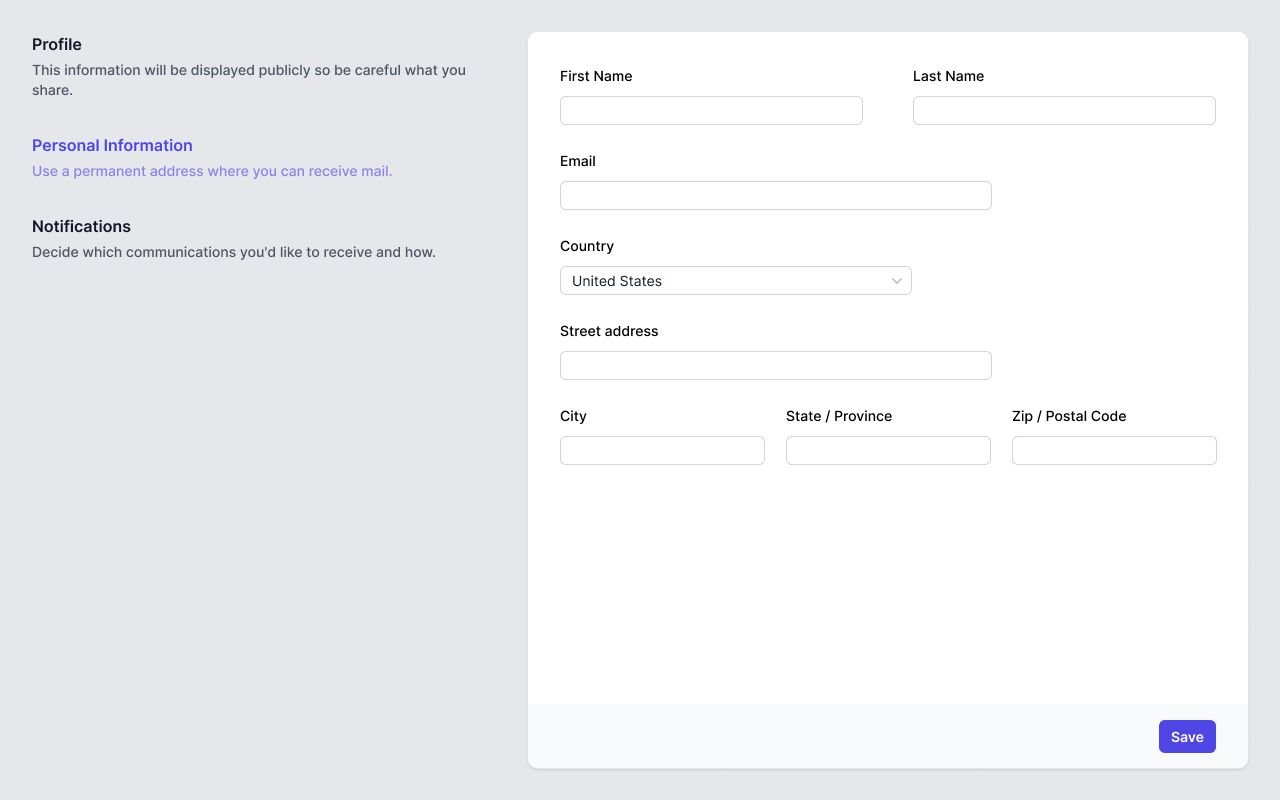
Task: Select the Notifications section heading
Action: click(x=81, y=226)
